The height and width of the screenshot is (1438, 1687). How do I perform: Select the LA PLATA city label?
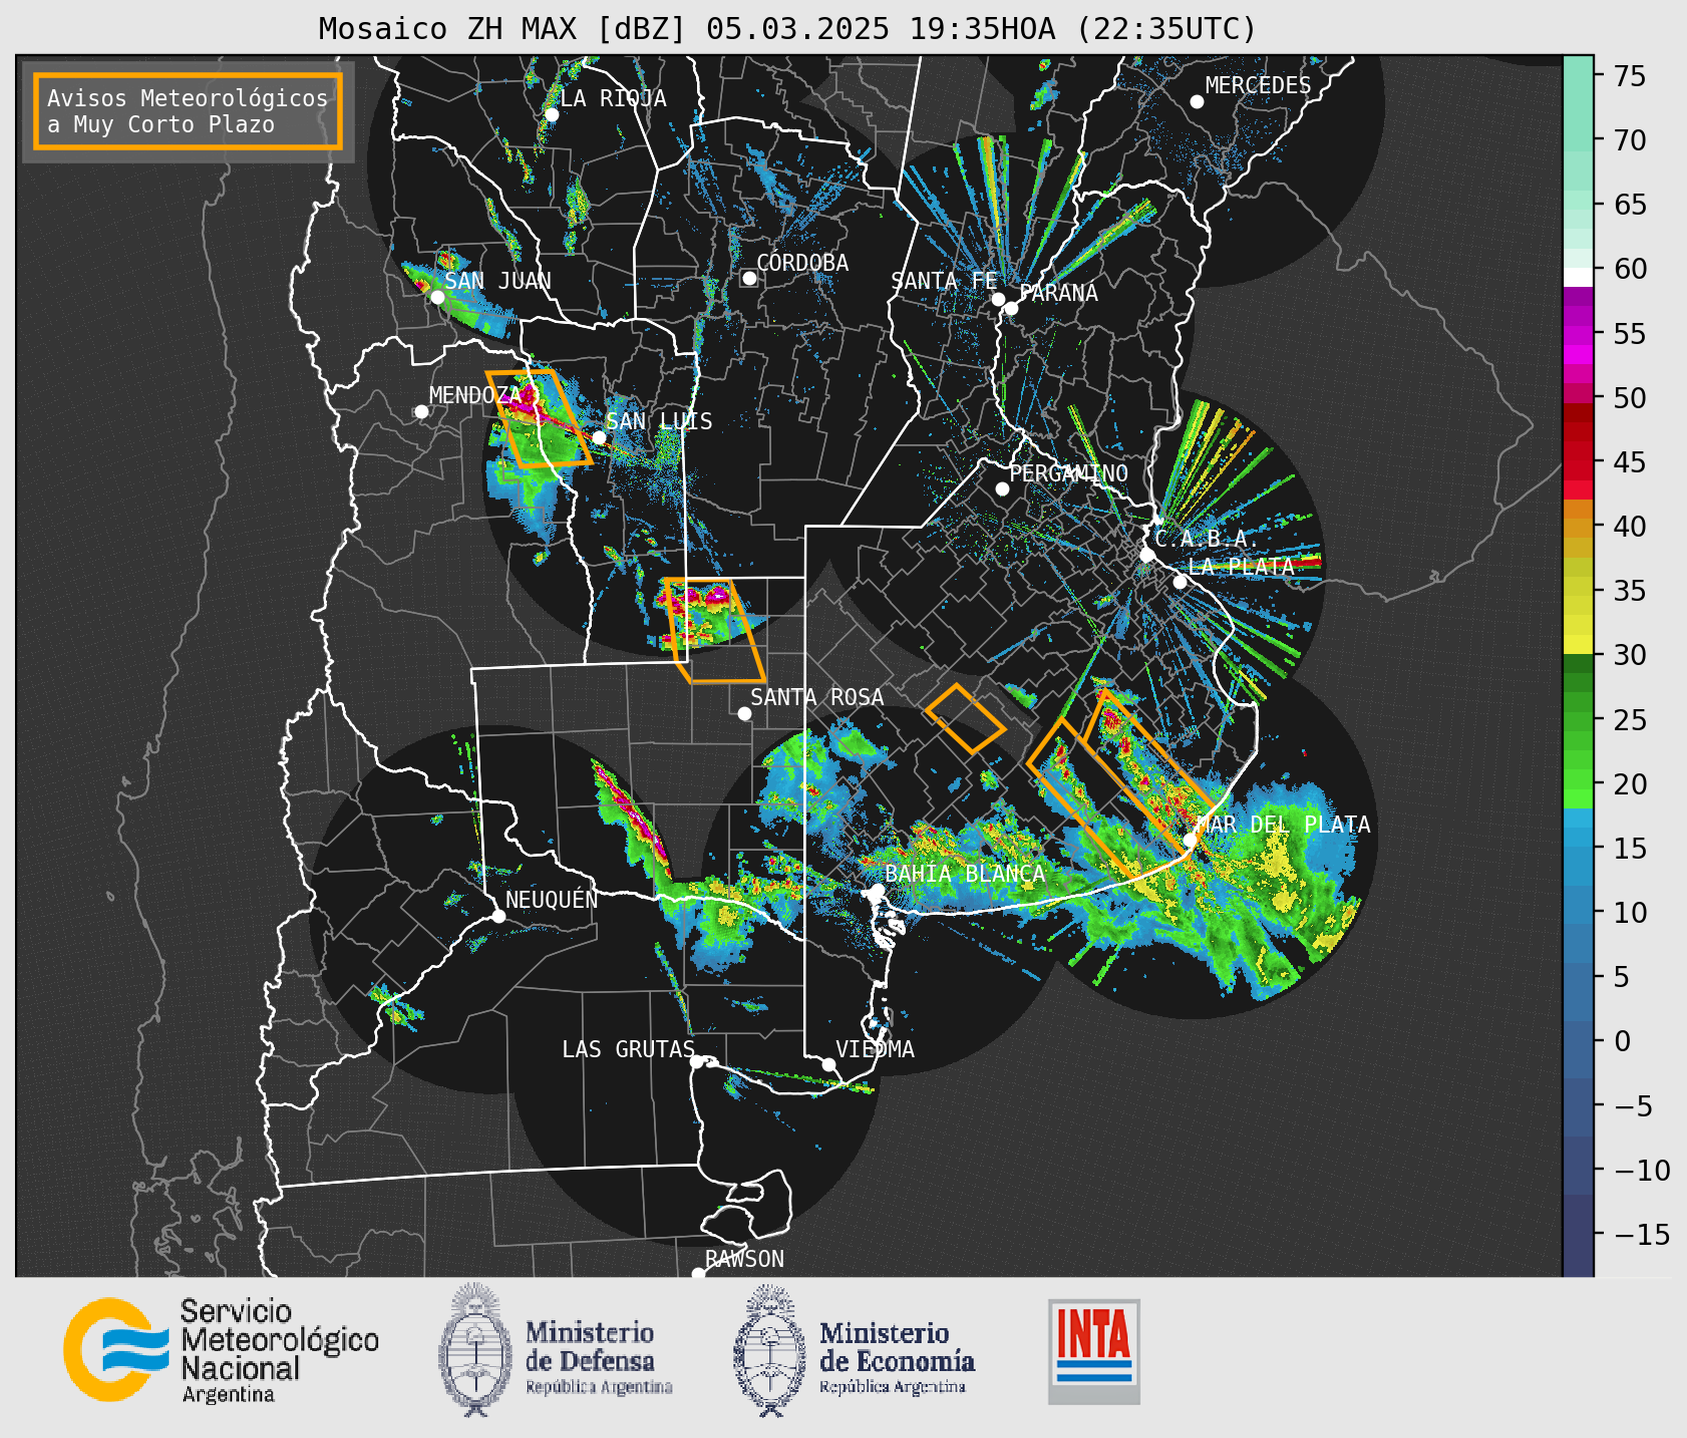[1241, 566]
